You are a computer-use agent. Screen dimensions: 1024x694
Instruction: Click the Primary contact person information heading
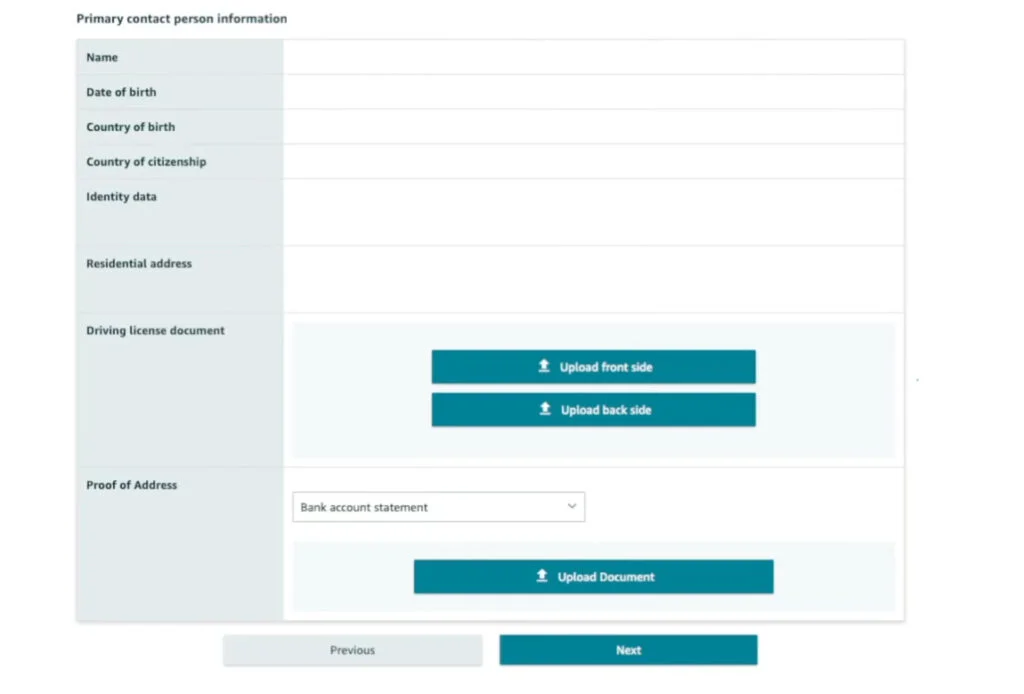click(x=181, y=19)
